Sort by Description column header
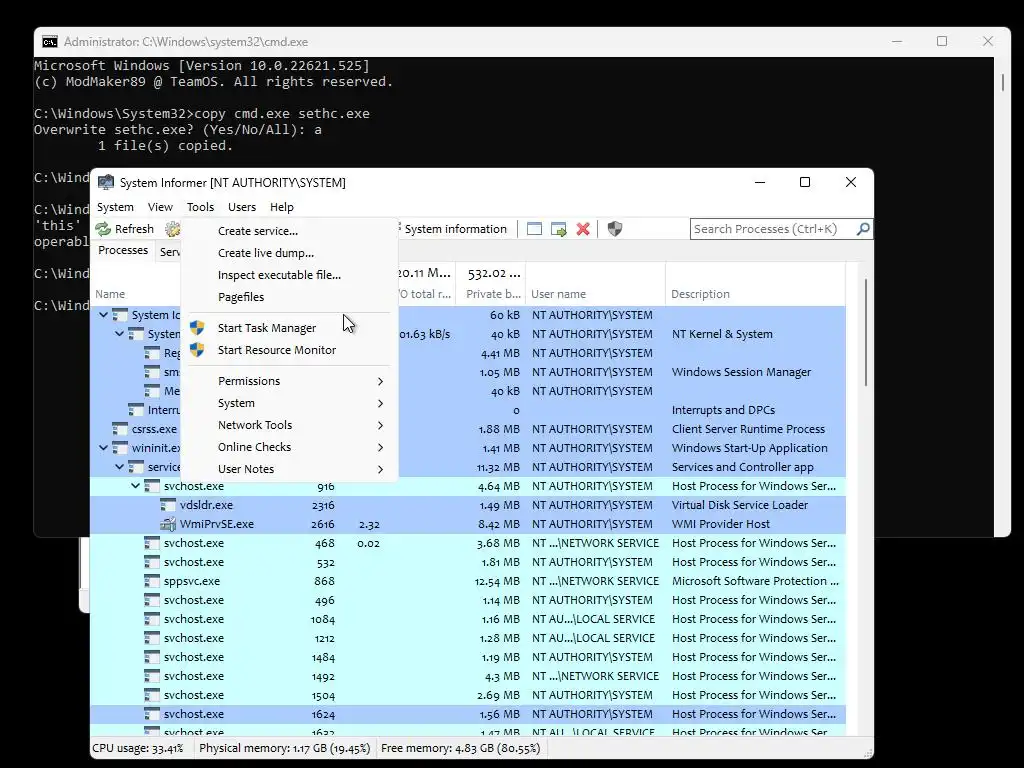The image size is (1024, 768). pyautogui.click(x=756, y=295)
